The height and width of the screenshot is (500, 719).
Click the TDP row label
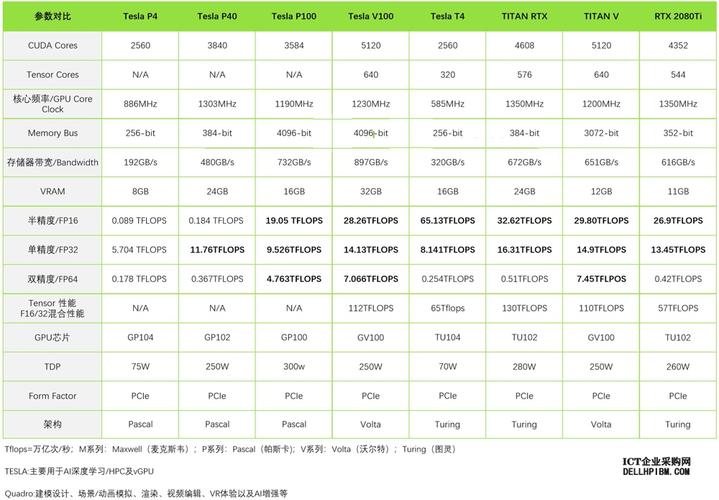(x=52, y=366)
